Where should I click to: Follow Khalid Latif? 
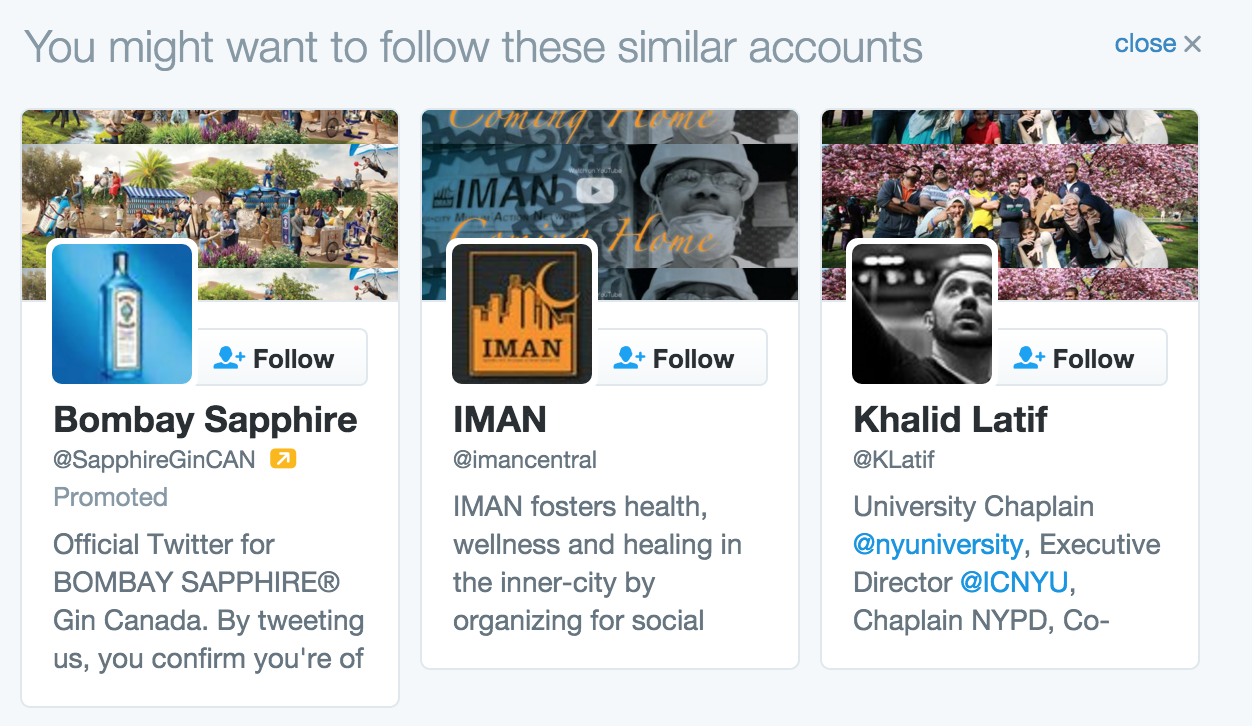[1081, 358]
